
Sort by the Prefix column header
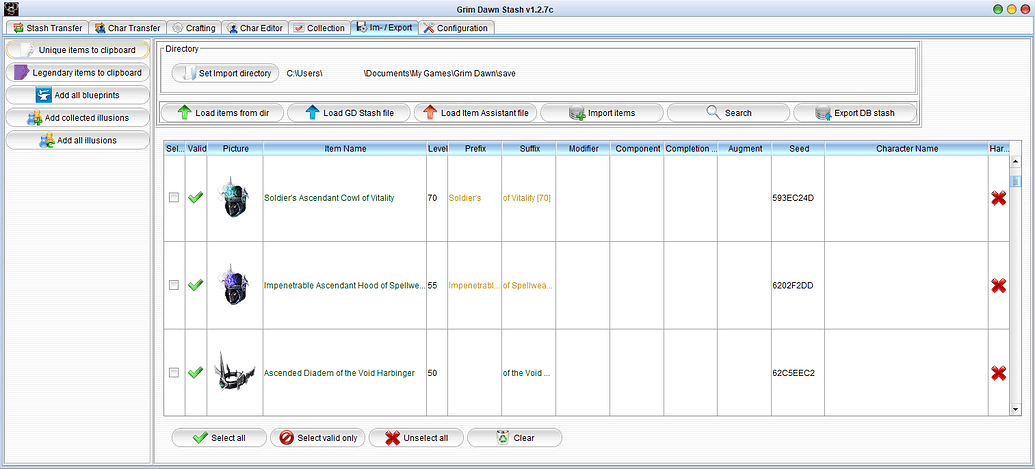[475, 149]
